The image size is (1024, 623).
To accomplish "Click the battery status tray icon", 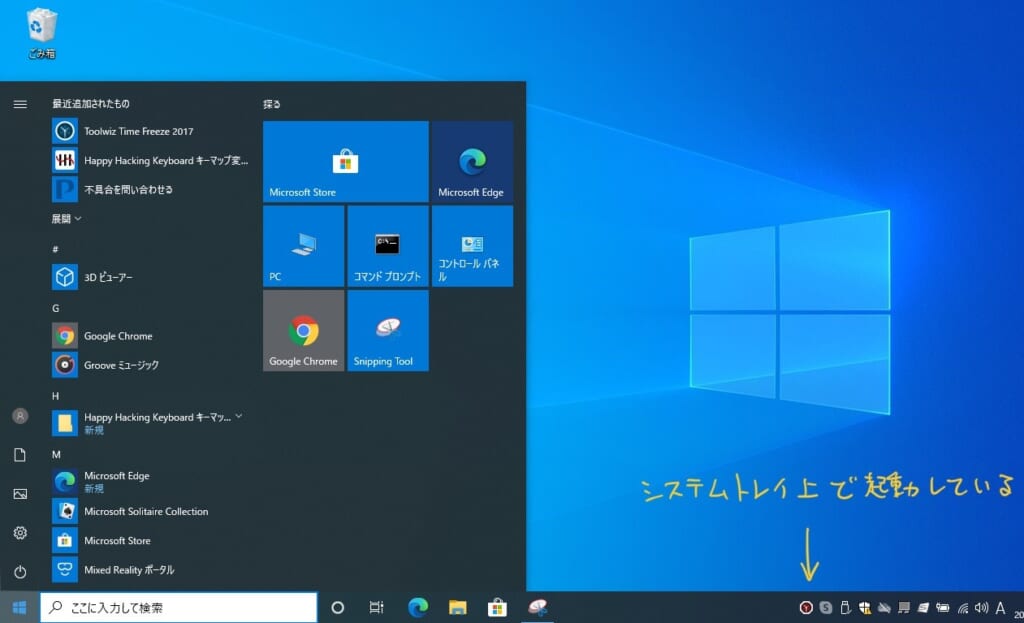I will coord(942,608).
